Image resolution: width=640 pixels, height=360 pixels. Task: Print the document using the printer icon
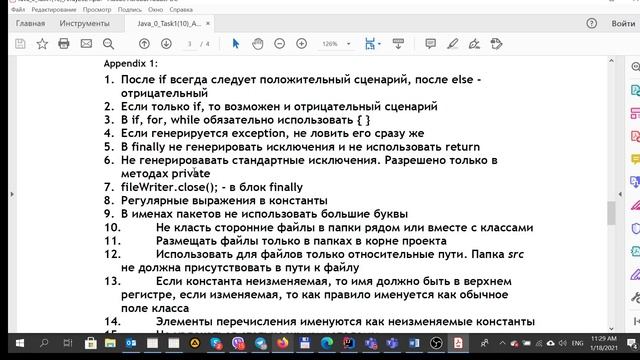coord(64,44)
